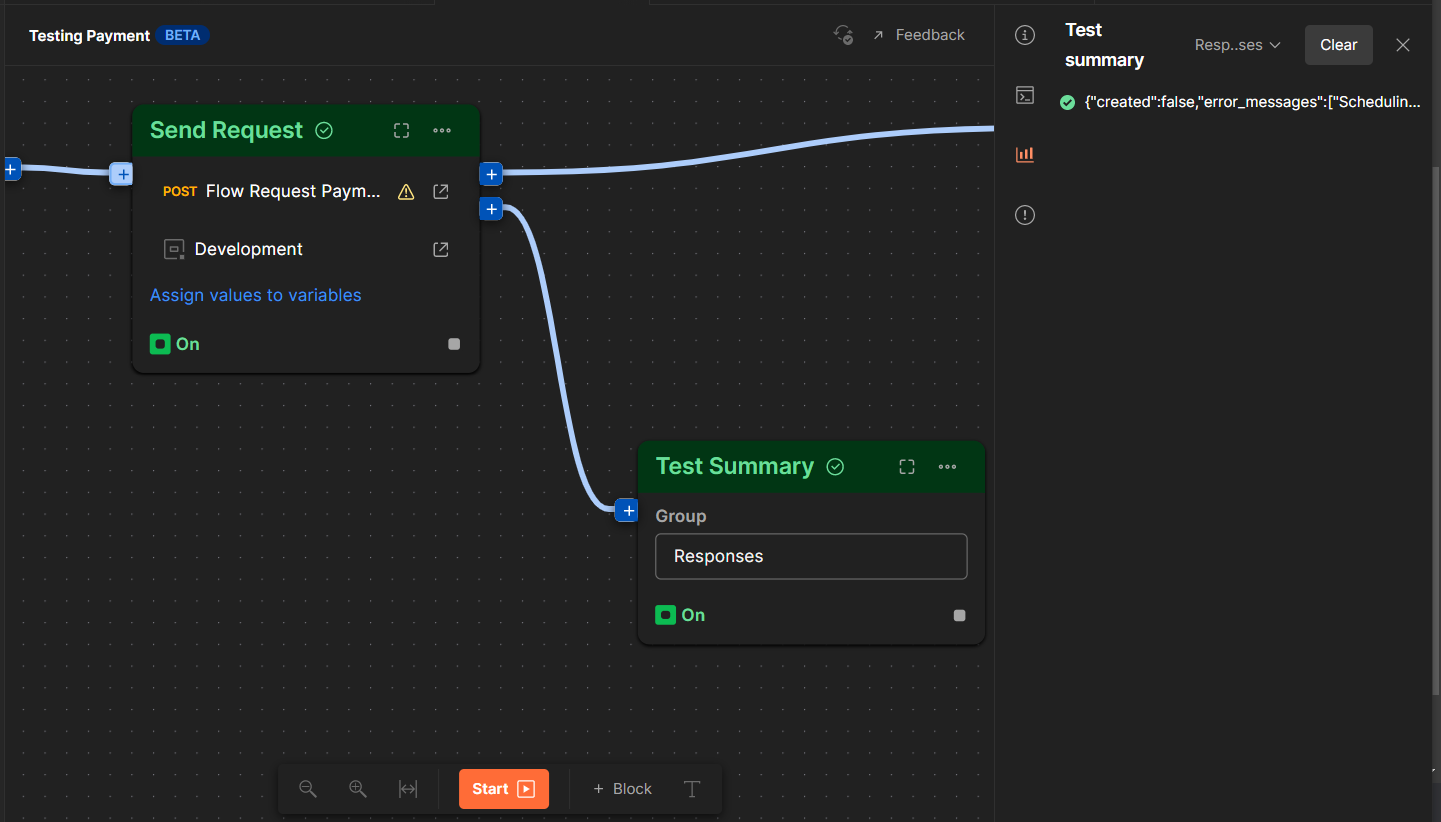Open Assign values to variables

(x=255, y=295)
